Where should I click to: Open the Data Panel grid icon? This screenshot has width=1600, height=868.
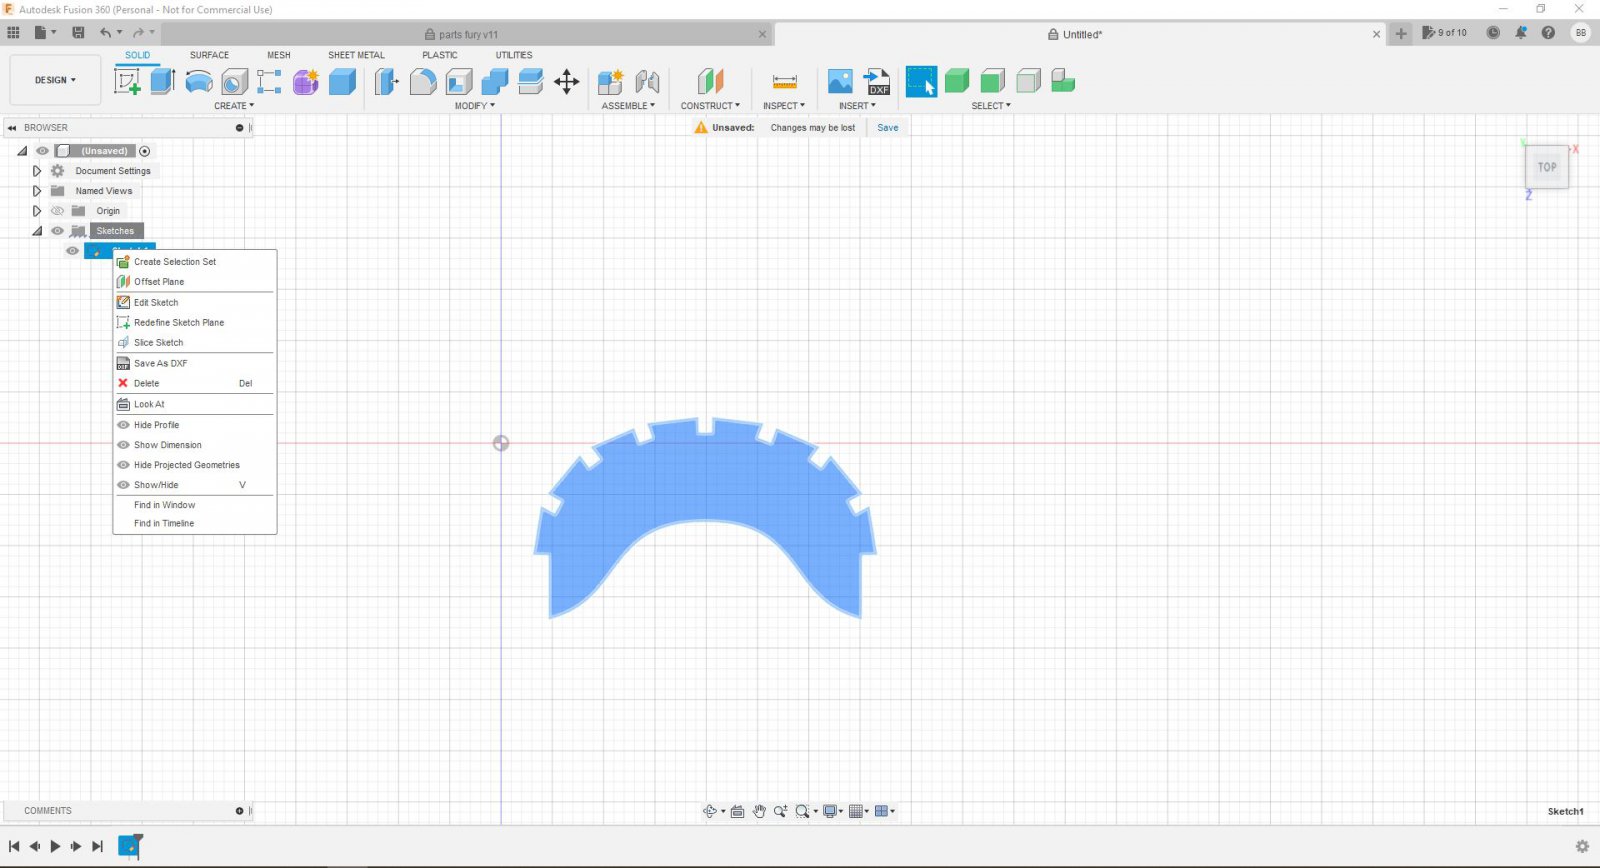[x=13, y=33]
